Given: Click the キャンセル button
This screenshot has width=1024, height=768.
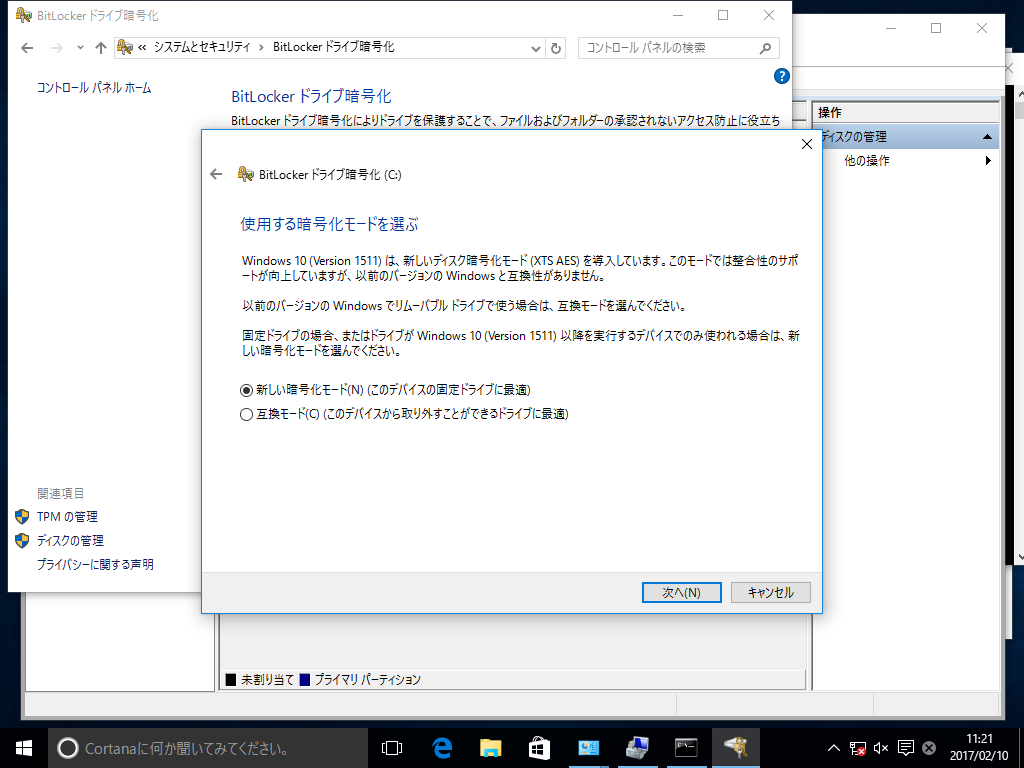Looking at the screenshot, I should (x=771, y=592).
